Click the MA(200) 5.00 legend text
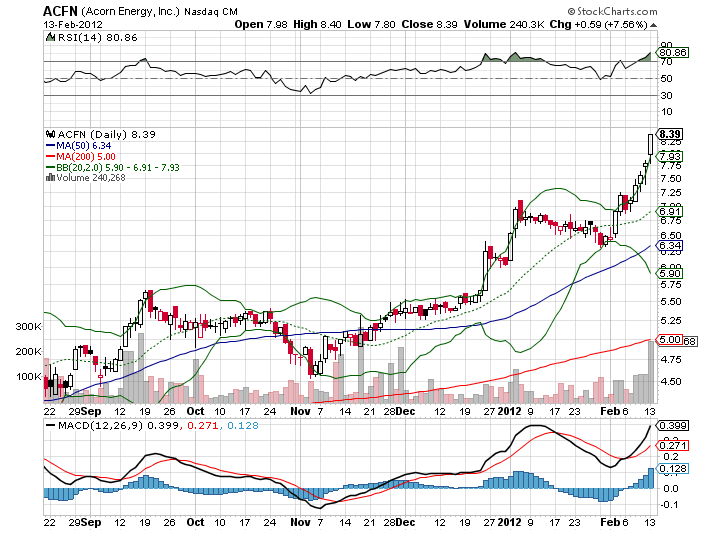 (x=86, y=157)
